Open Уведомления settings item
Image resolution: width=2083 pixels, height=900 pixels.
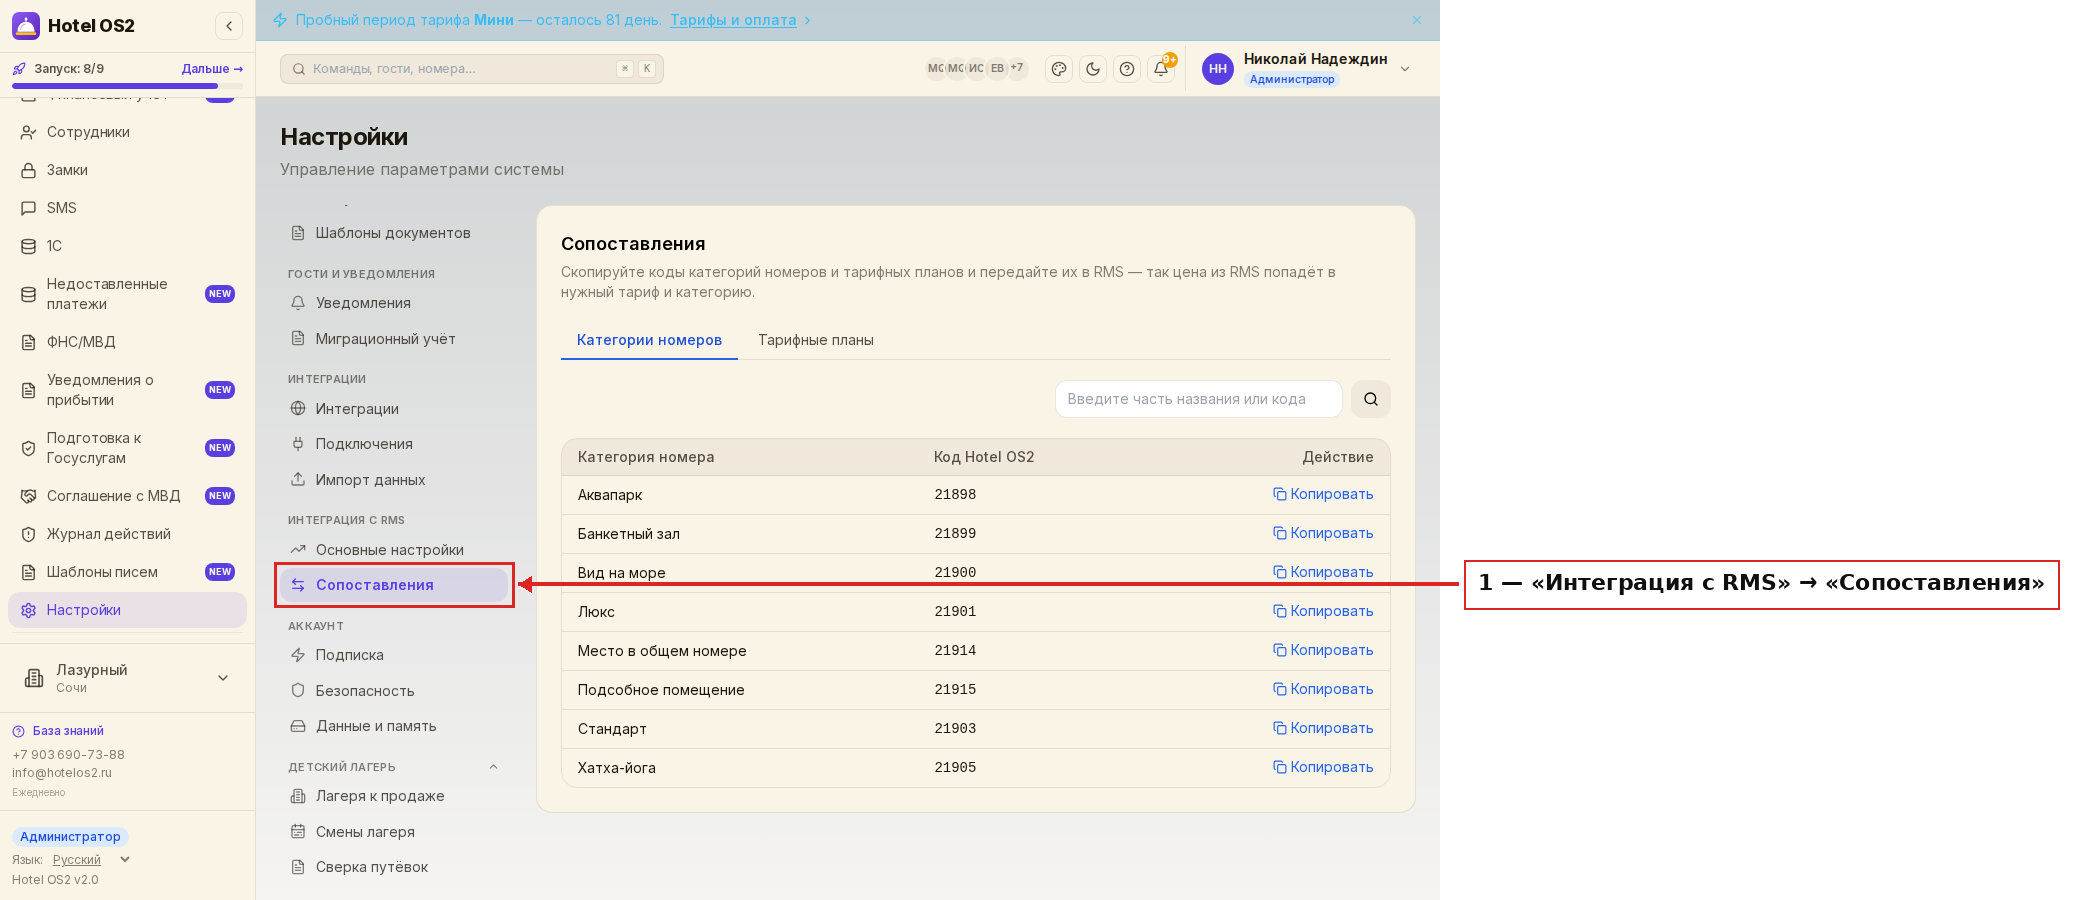click(394, 303)
